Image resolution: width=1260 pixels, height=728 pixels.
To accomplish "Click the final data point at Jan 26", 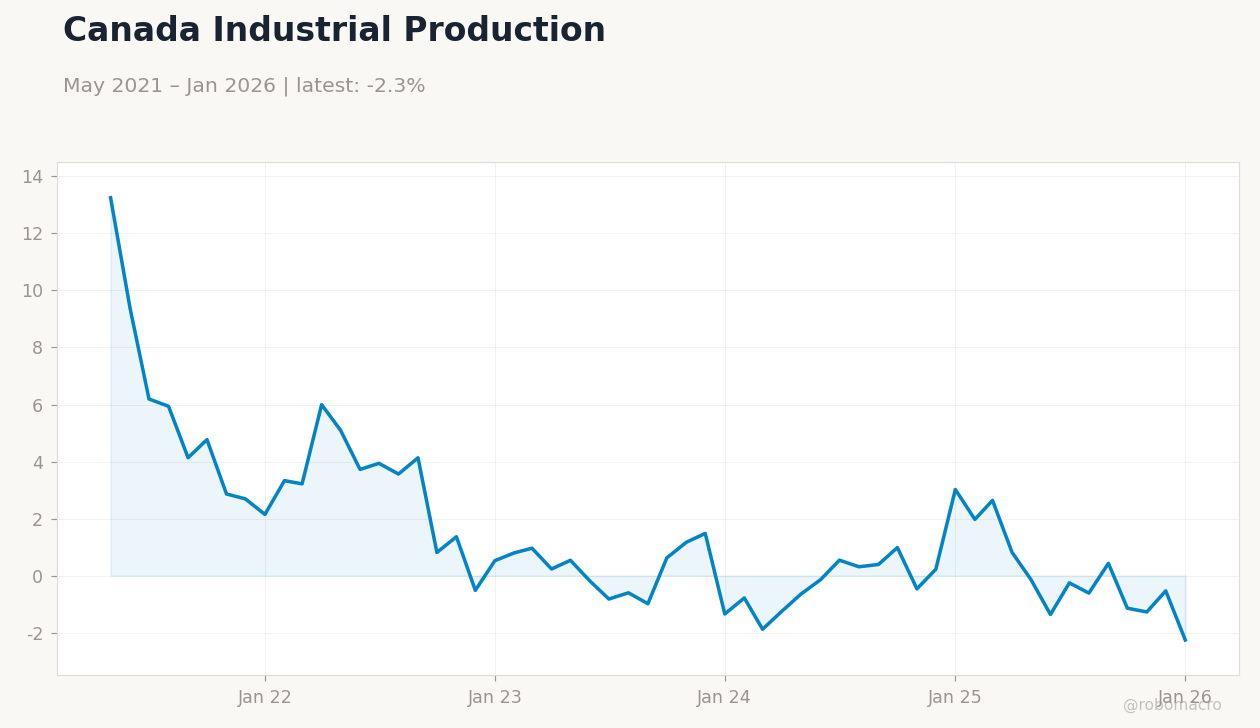I will pyautogui.click(x=1185, y=640).
